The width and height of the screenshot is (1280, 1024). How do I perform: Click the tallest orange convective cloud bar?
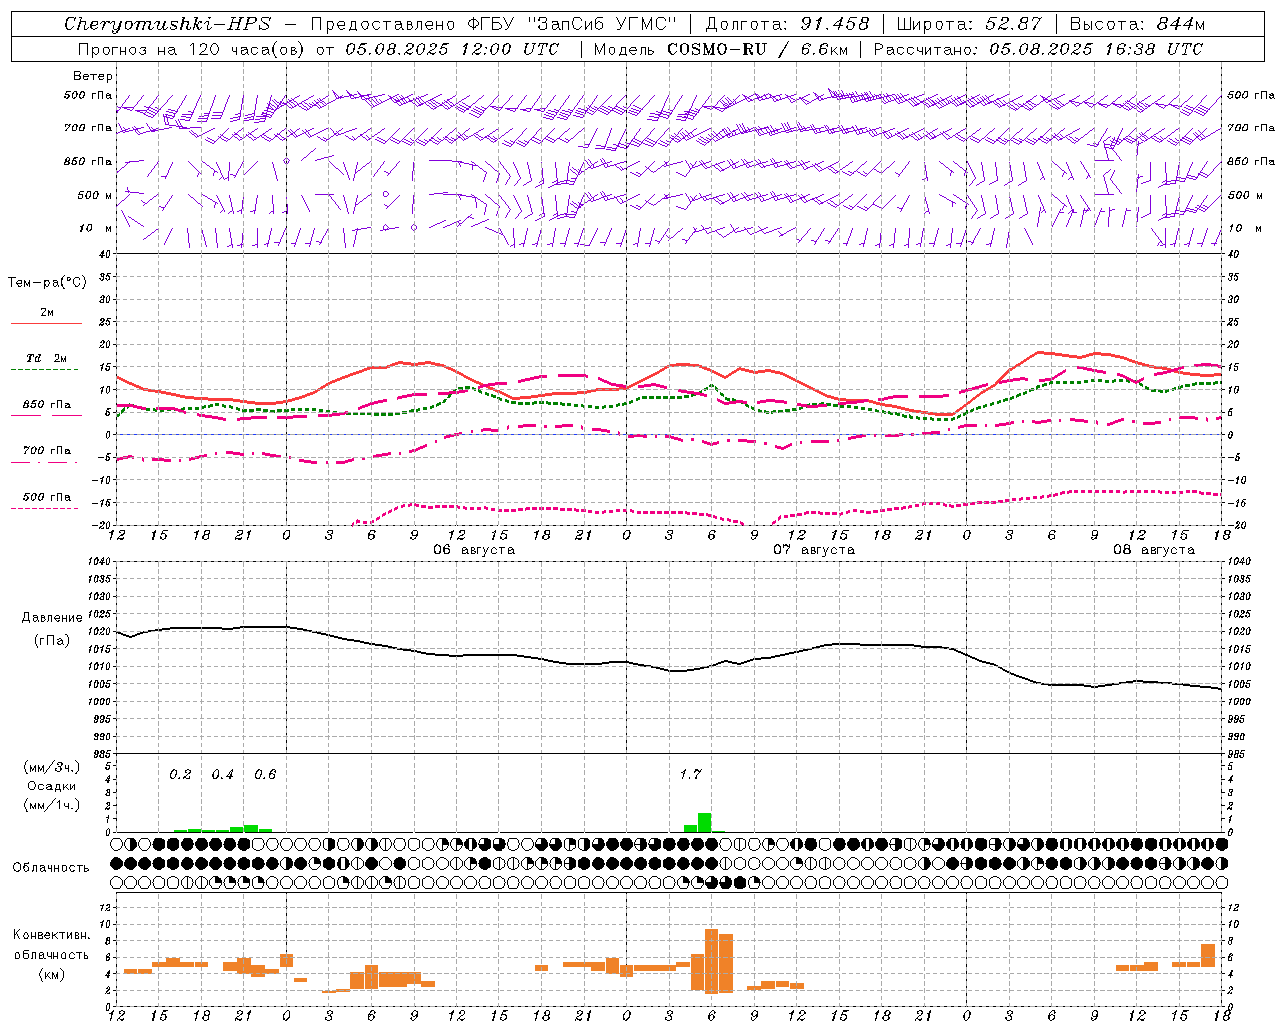712,961
